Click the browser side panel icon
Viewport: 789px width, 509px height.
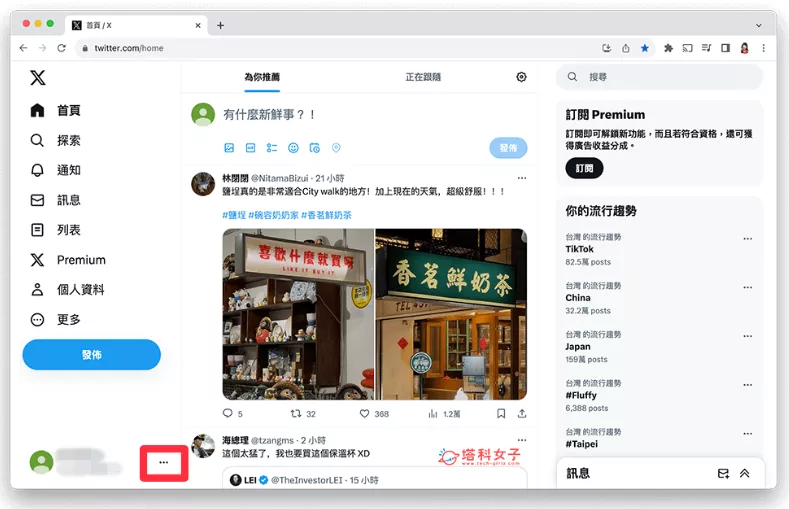(725, 48)
